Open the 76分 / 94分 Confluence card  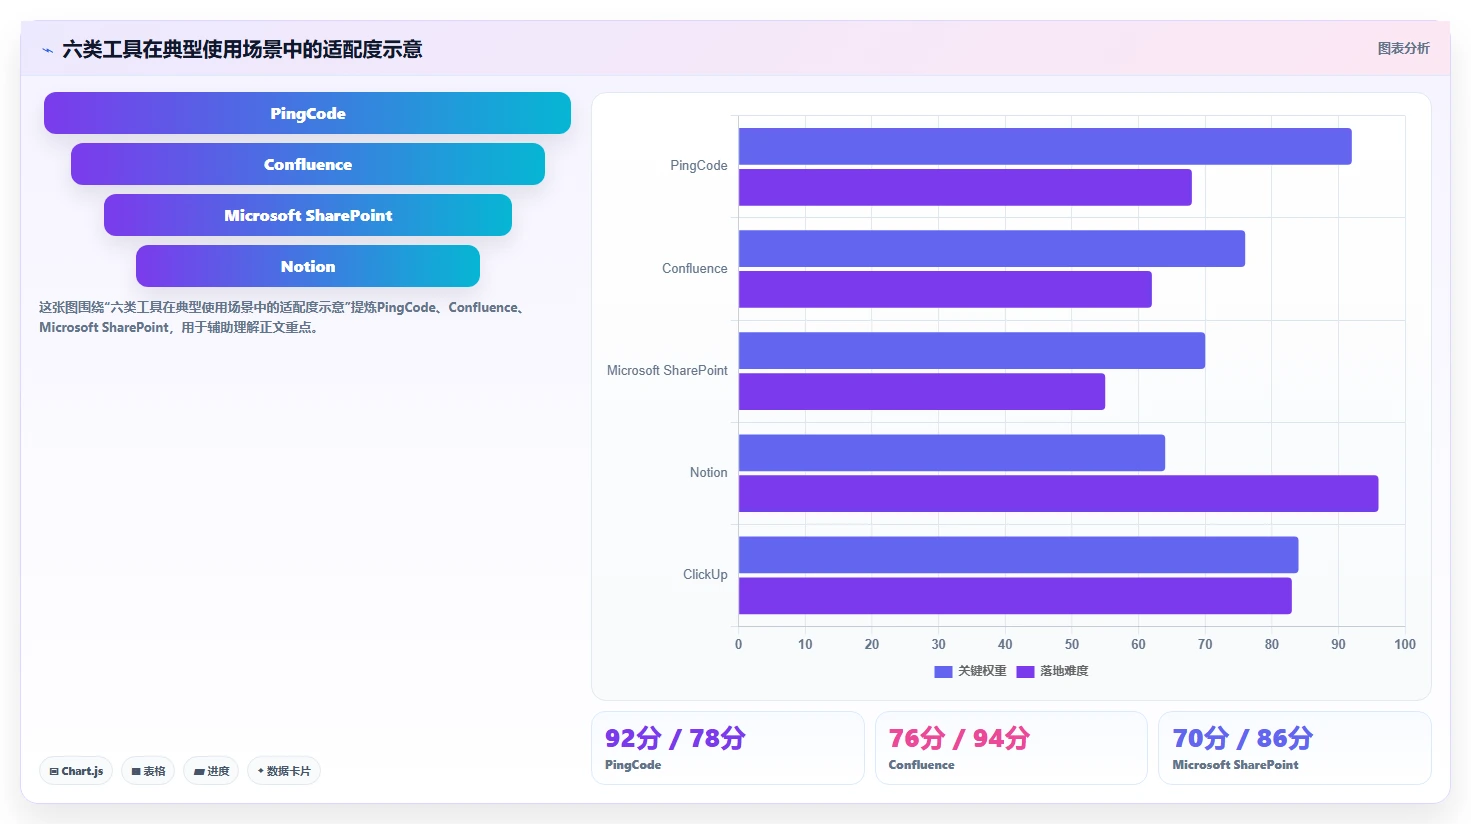coord(1011,748)
